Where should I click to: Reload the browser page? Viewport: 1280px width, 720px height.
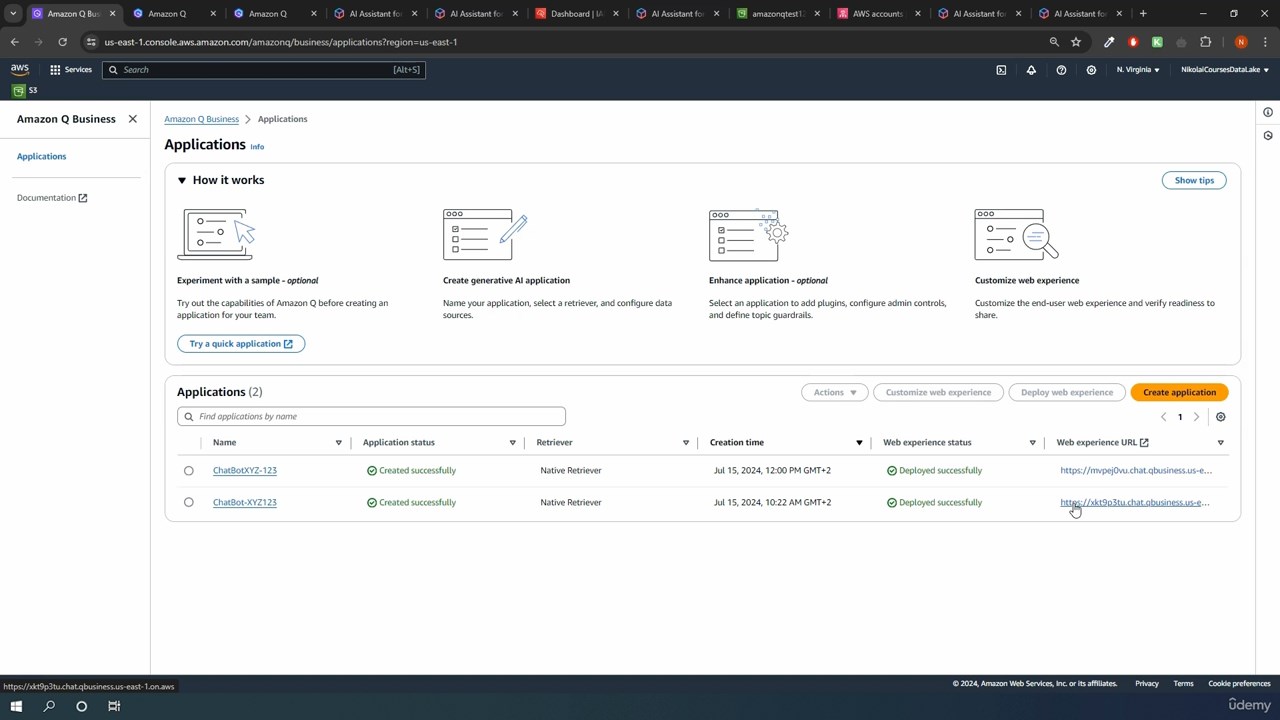coord(62,42)
